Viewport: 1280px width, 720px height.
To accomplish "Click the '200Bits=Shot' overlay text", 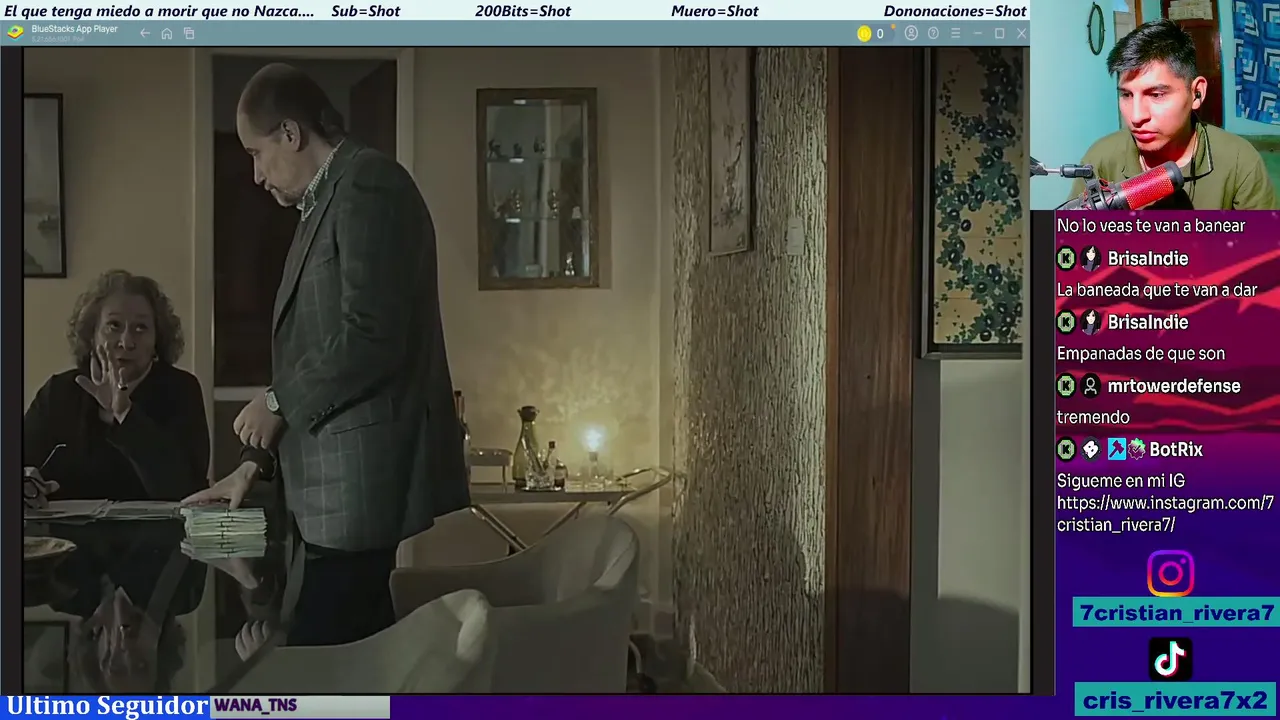I will 523,11.
